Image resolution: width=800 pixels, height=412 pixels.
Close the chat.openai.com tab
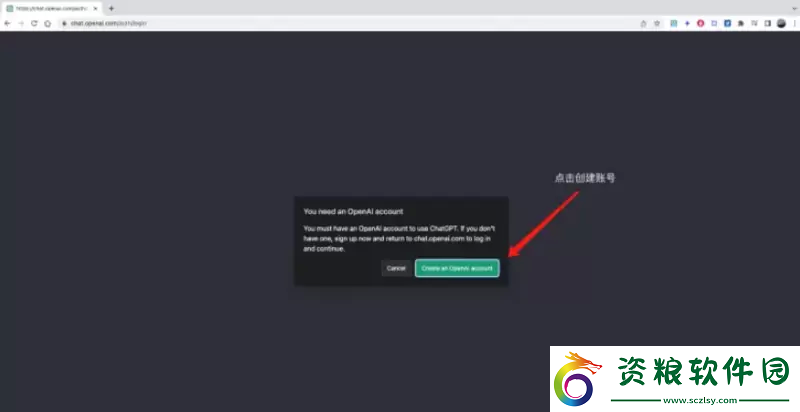point(95,9)
